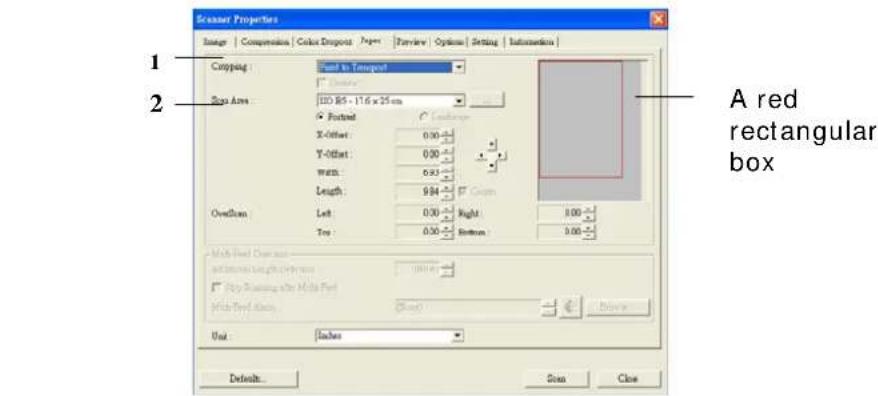This screenshot has width=878, height=396.
Task: Open the Cropping dropdown list
Action: [x=459, y=67]
